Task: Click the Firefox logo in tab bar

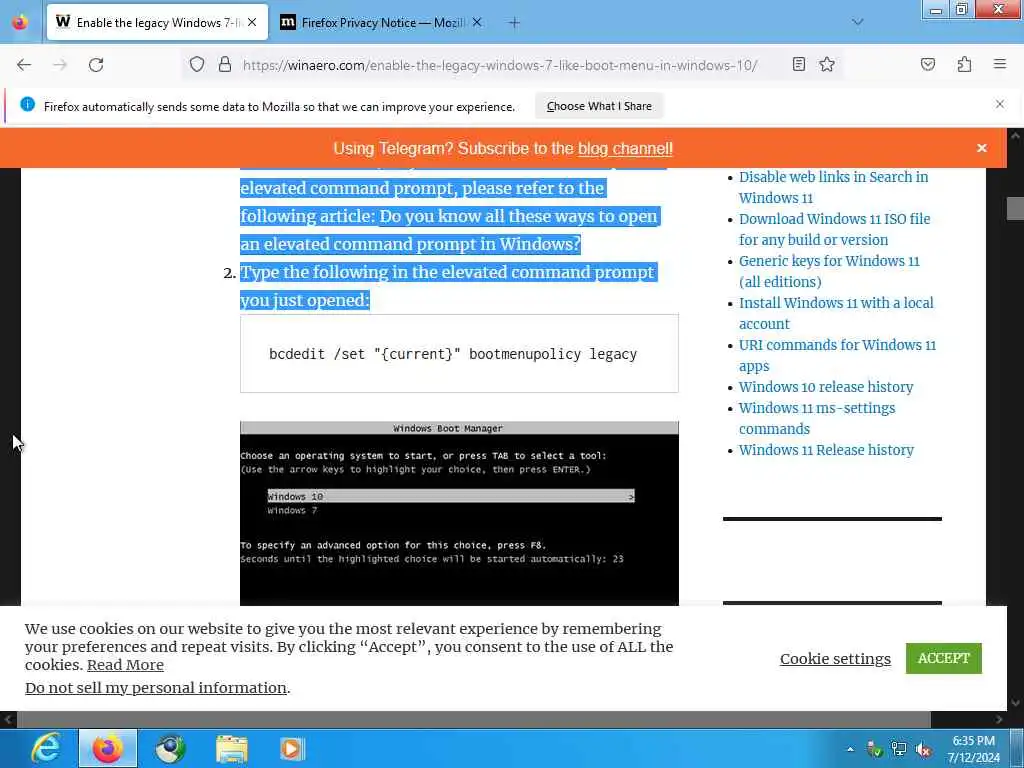Action: [x=20, y=22]
